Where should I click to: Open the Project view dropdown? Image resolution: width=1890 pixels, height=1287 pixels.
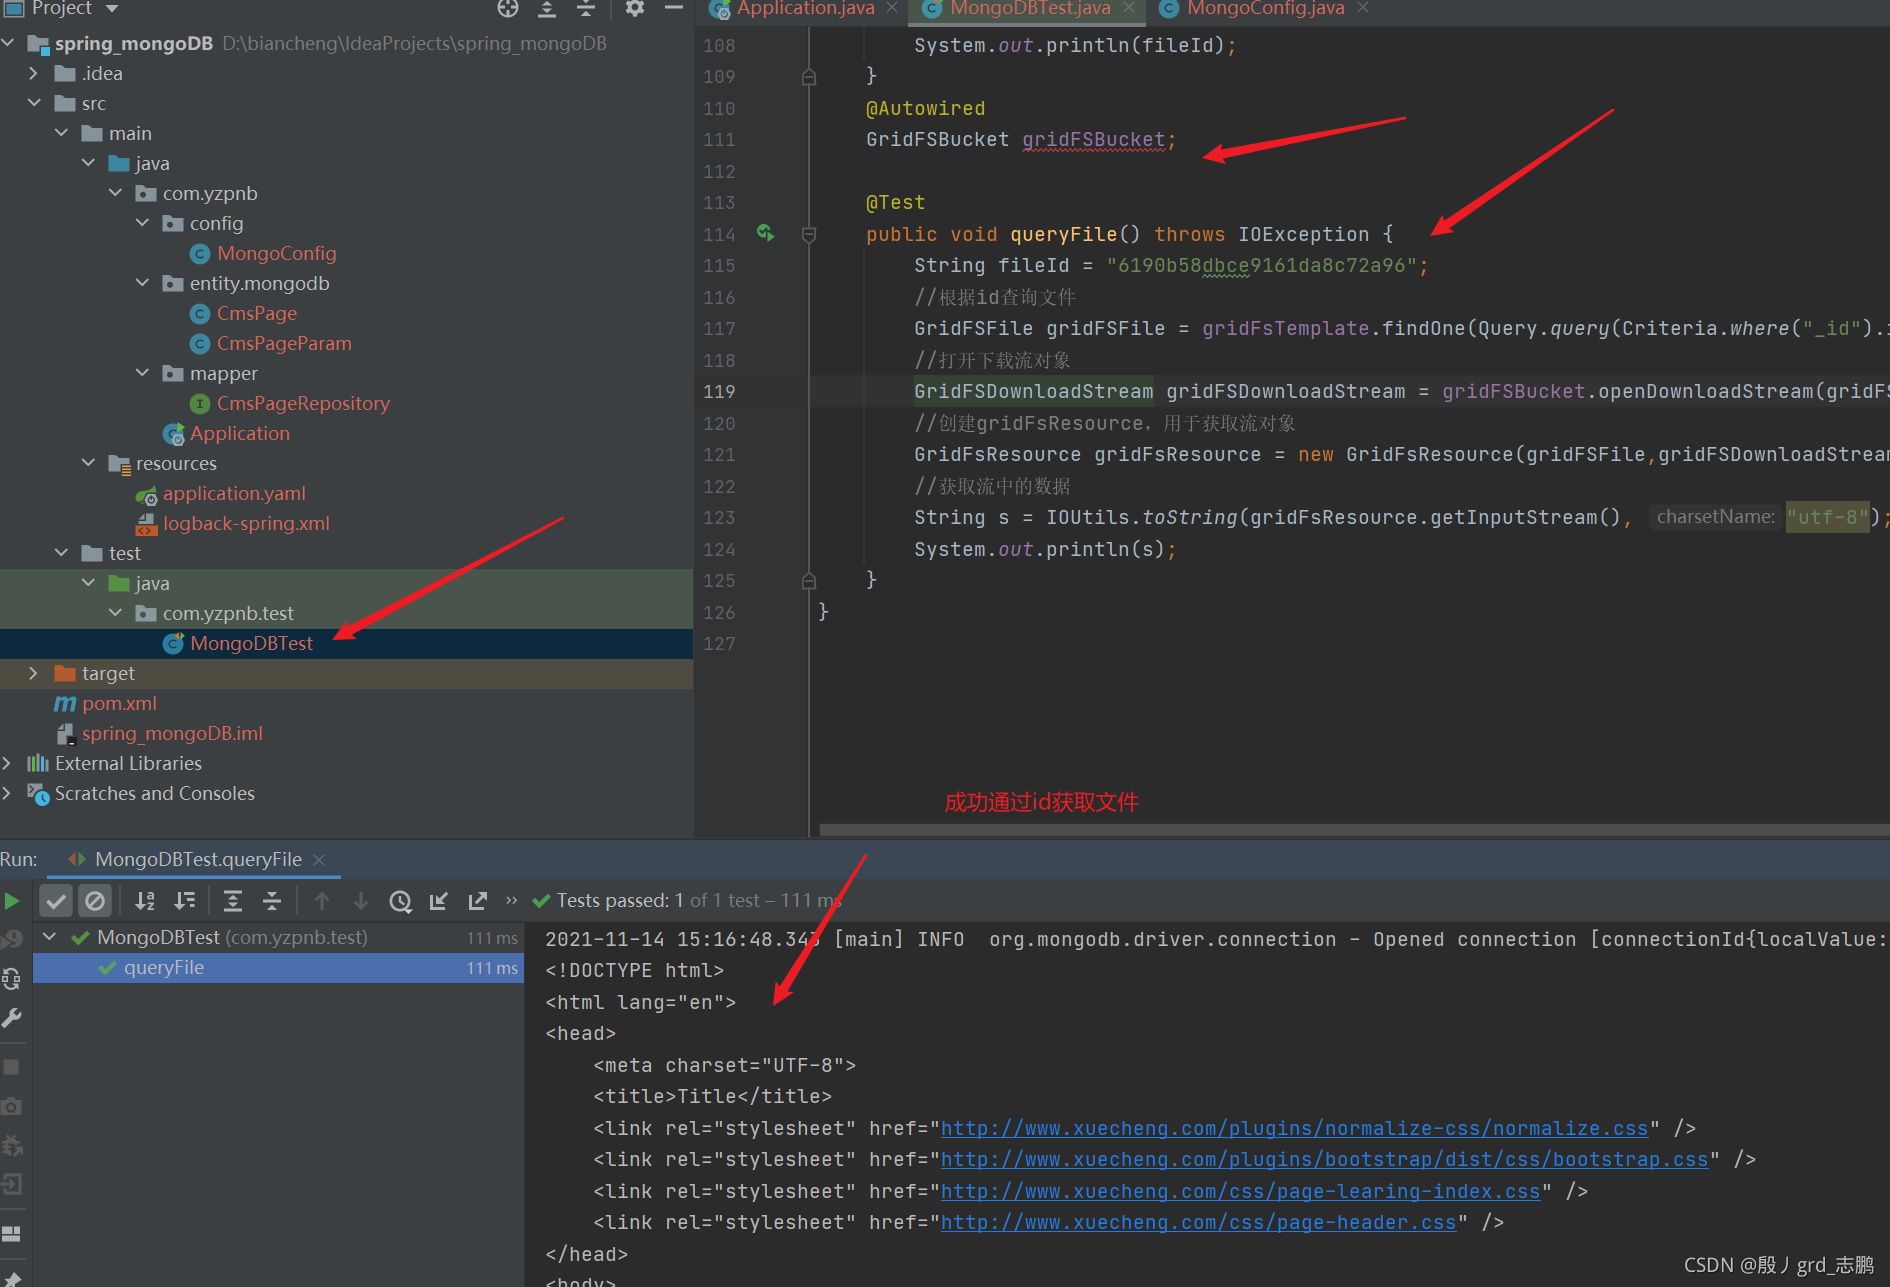[x=111, y=9]
